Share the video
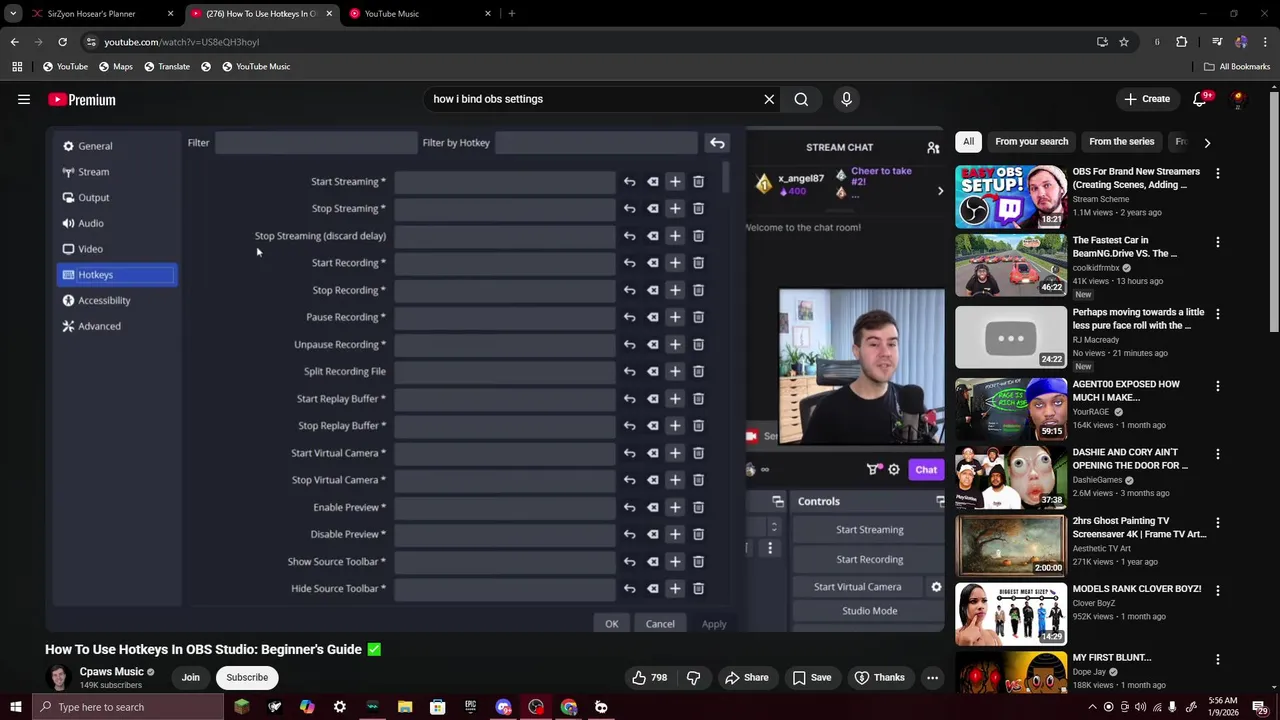This screenshot has width=1280, height=720. (746, 677)
